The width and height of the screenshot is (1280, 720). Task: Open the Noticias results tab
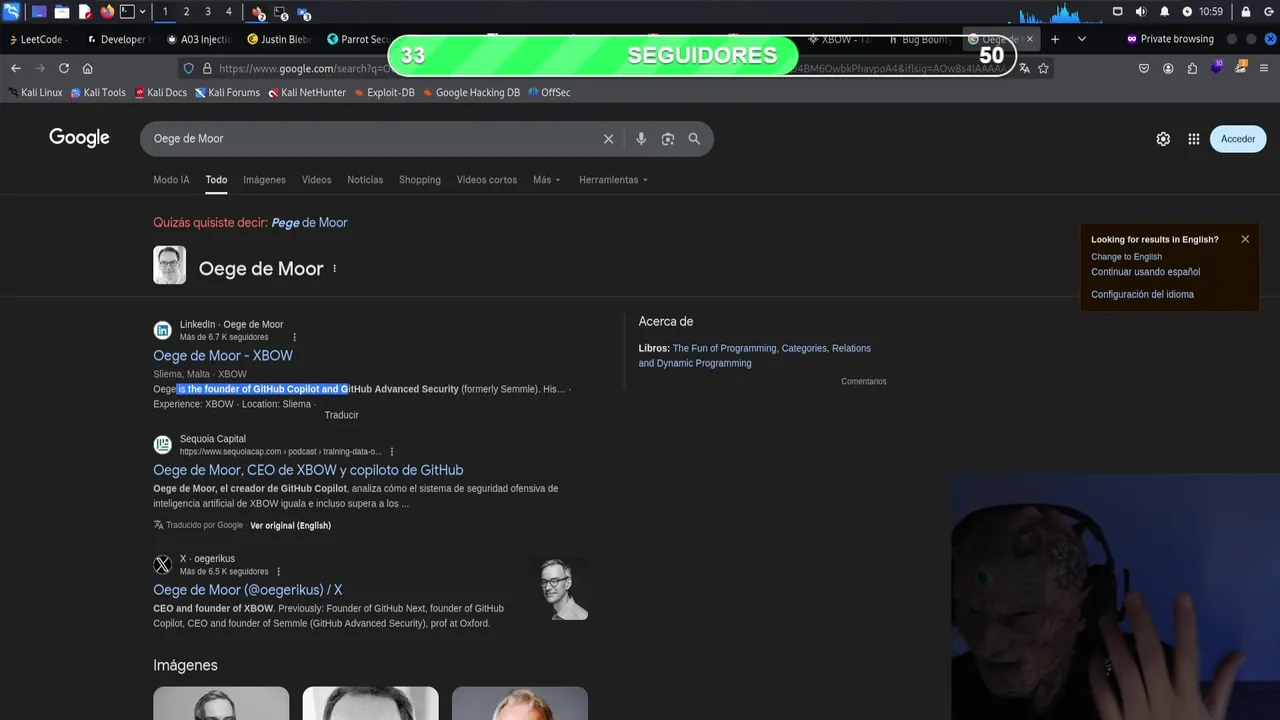click(365, 180)
